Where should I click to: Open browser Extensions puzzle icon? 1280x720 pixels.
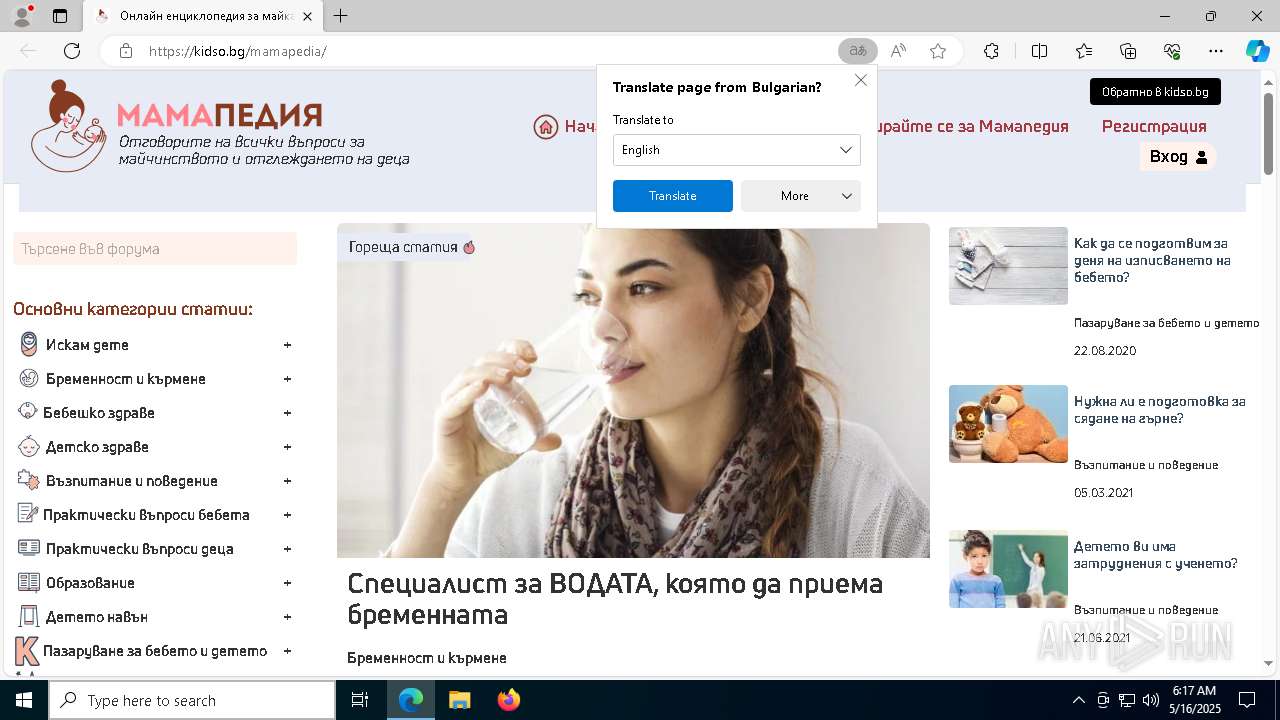pos(991,51)
